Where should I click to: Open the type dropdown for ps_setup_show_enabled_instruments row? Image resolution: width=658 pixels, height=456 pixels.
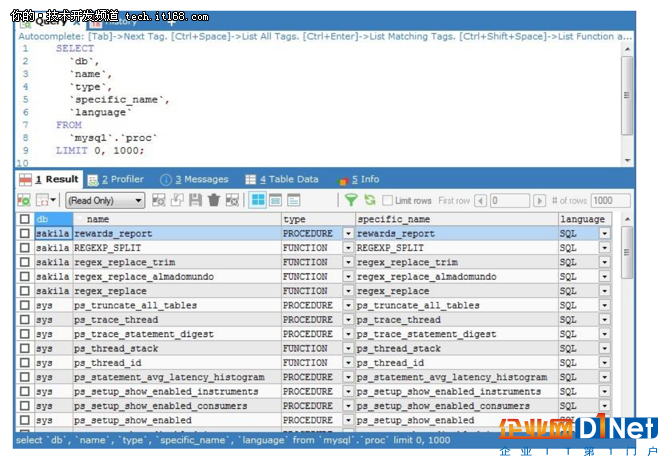(x=348, y=391)
